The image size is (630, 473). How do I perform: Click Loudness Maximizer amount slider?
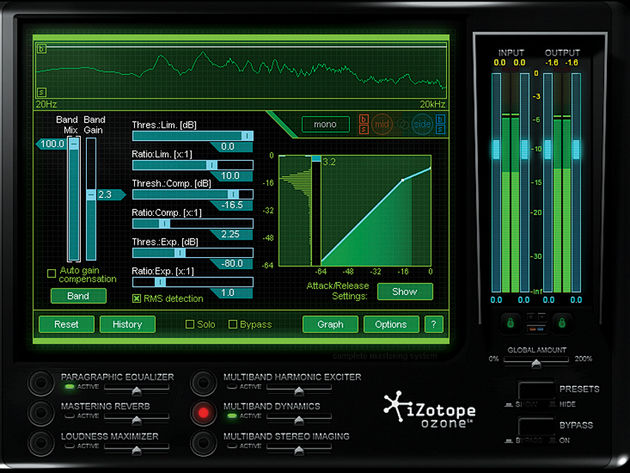click(137, 449)
